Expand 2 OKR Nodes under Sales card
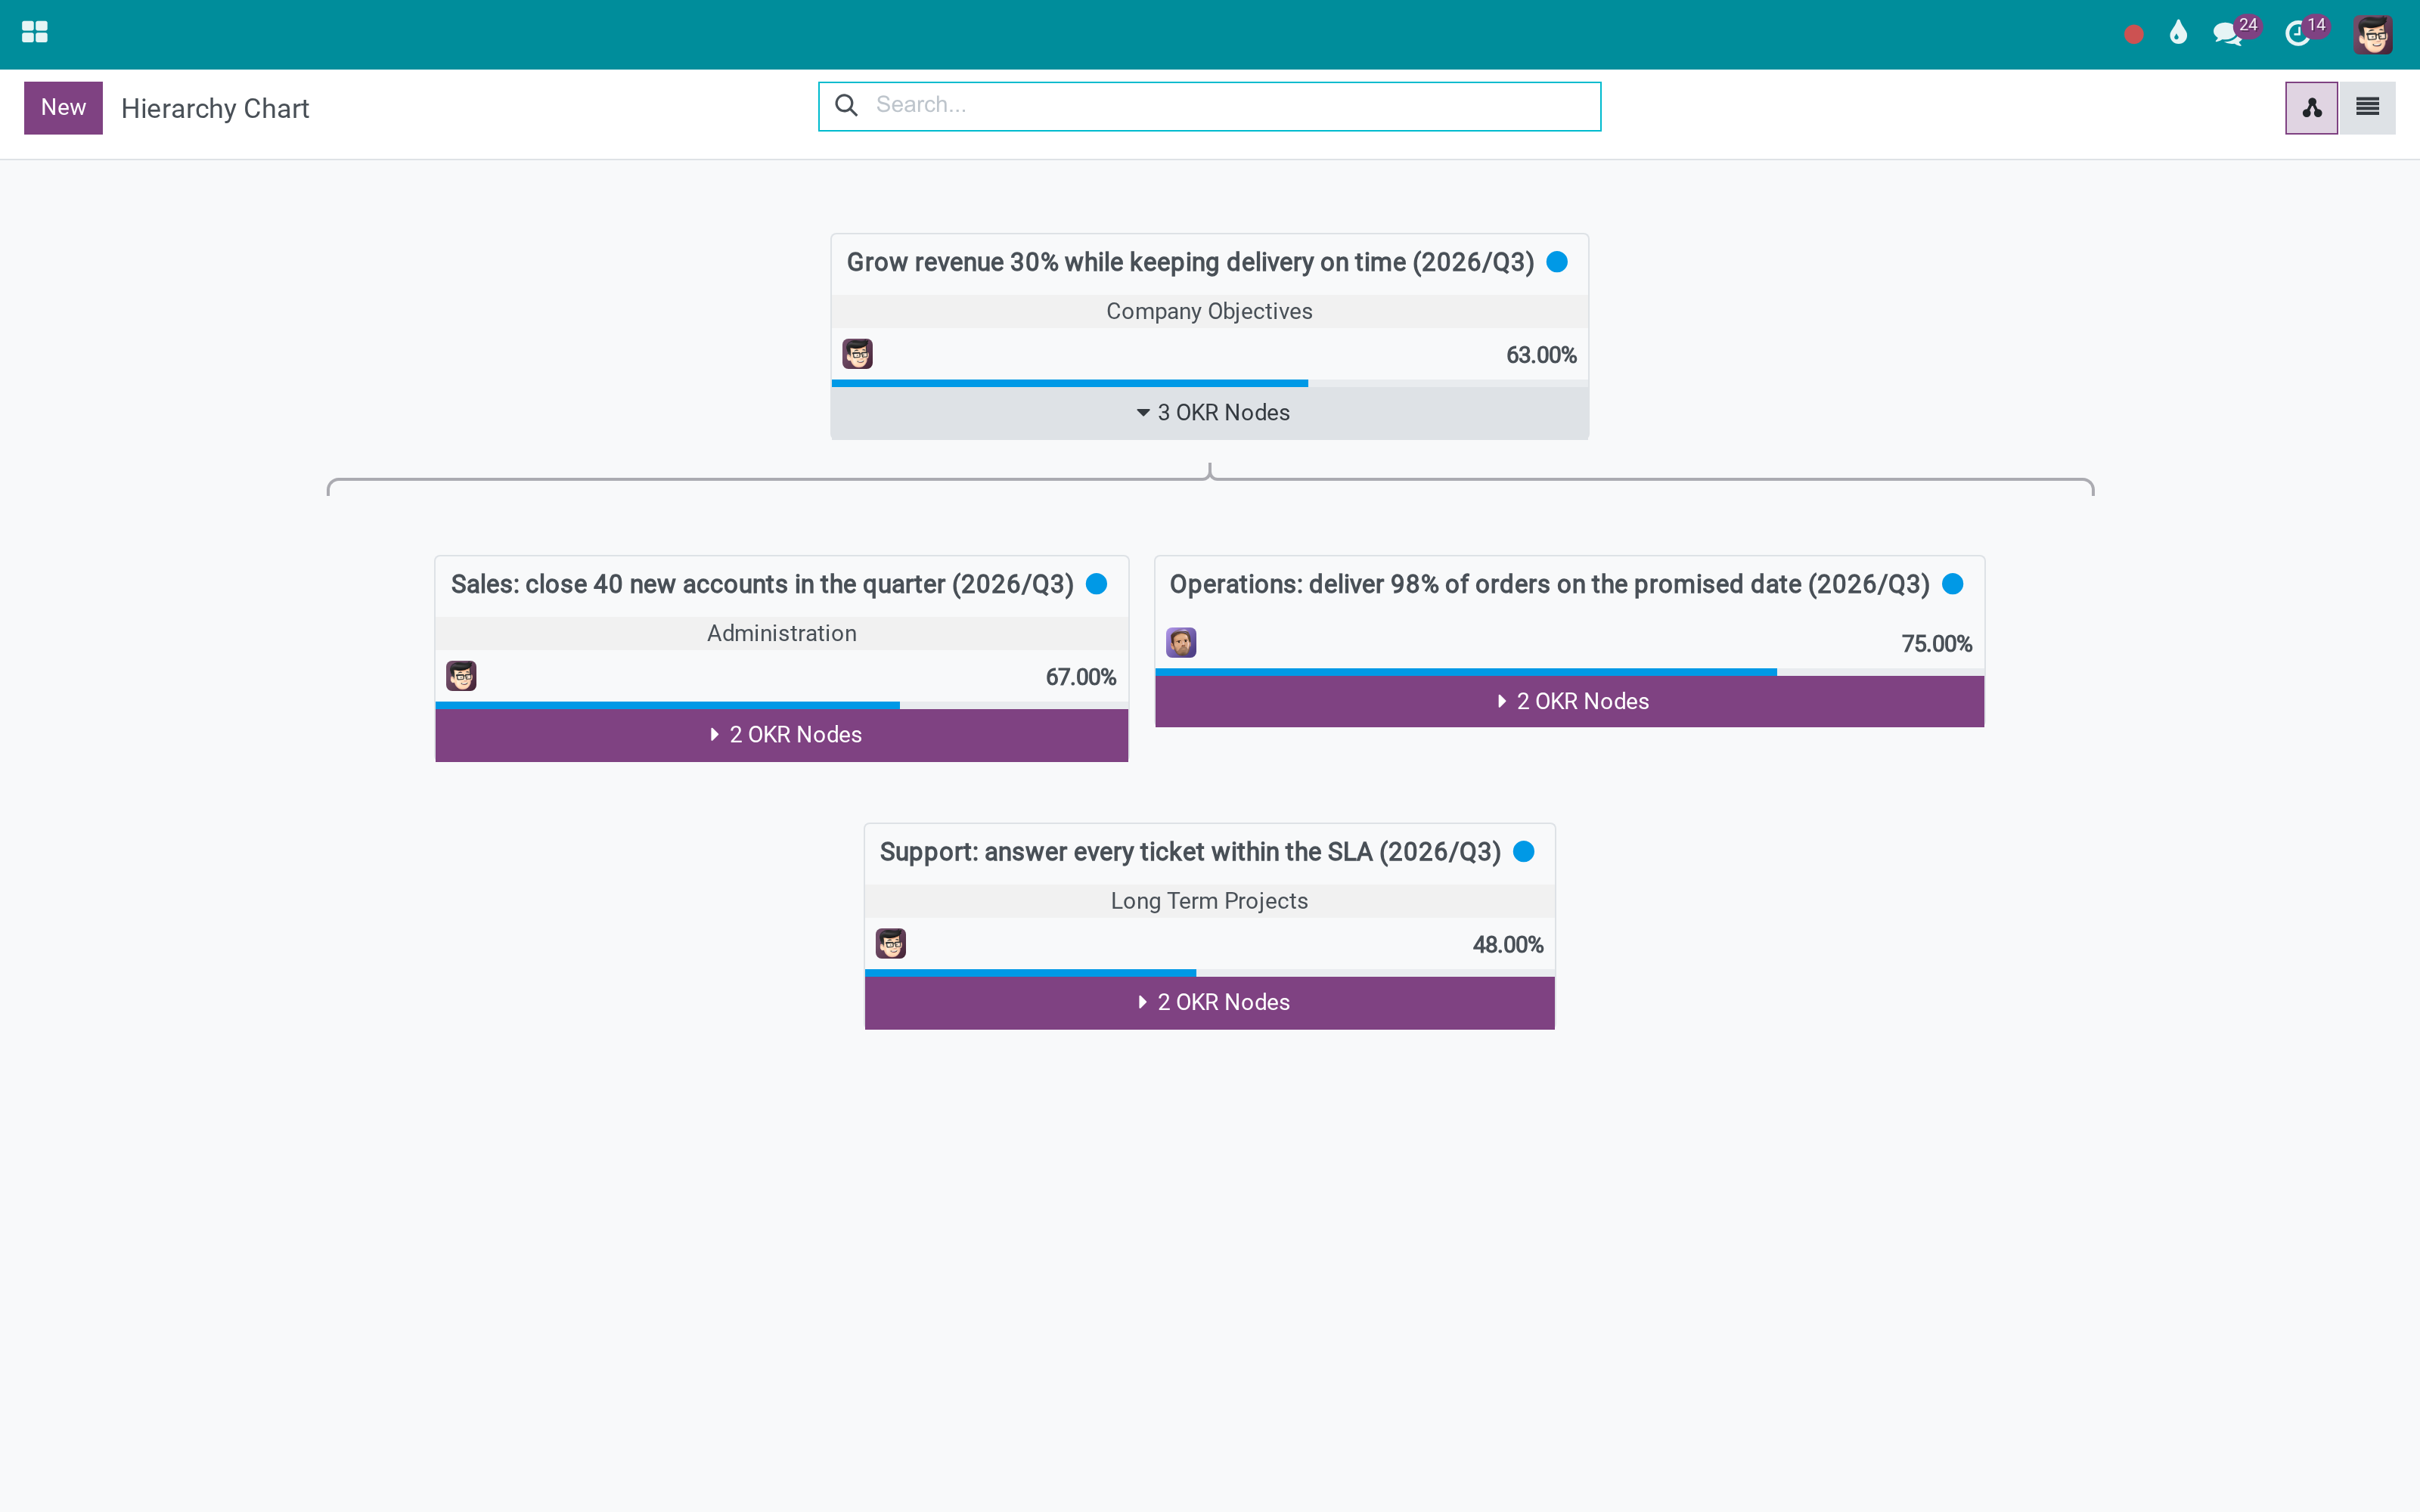The width and height of the screenshot is (2420, 1512). click(x=782, y=735)
